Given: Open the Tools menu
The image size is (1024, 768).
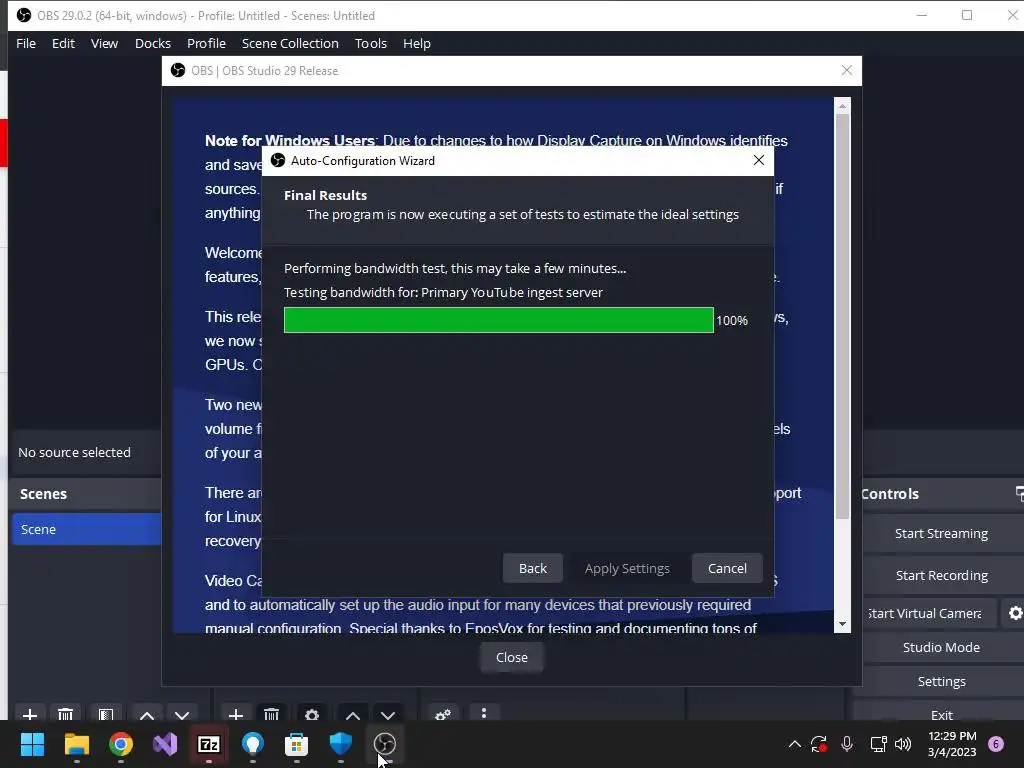Looking at the screenshot, I should [371, 43].
